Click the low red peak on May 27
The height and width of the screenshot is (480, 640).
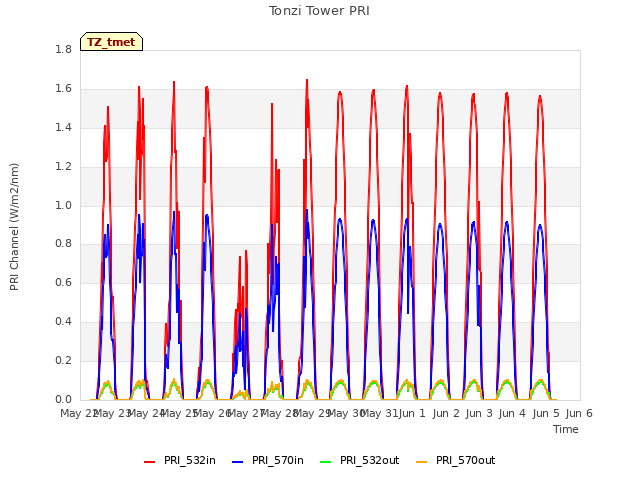[246, 251]
